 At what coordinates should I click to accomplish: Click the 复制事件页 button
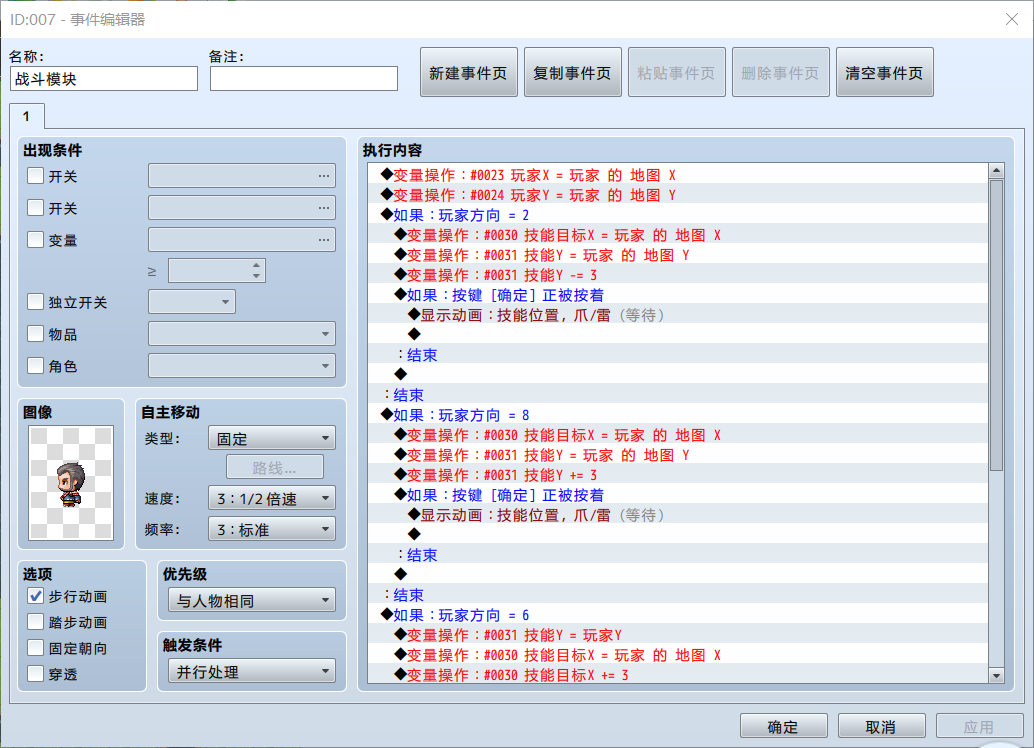click(x=572, y=73)
